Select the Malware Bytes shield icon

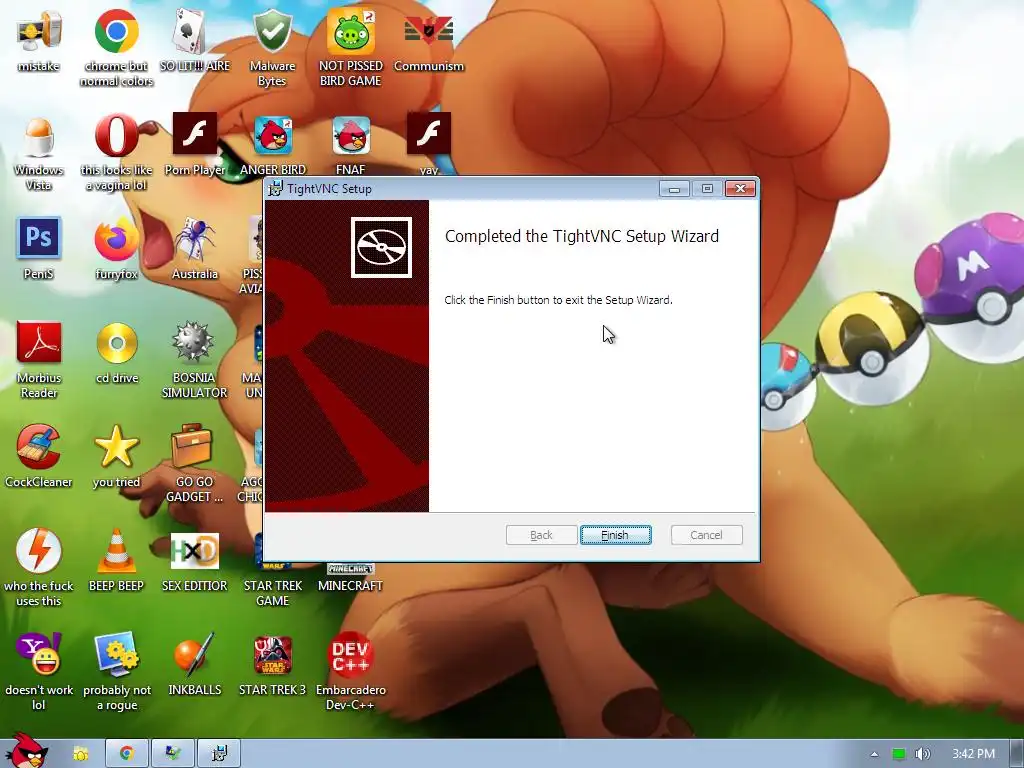pos(272,47)
